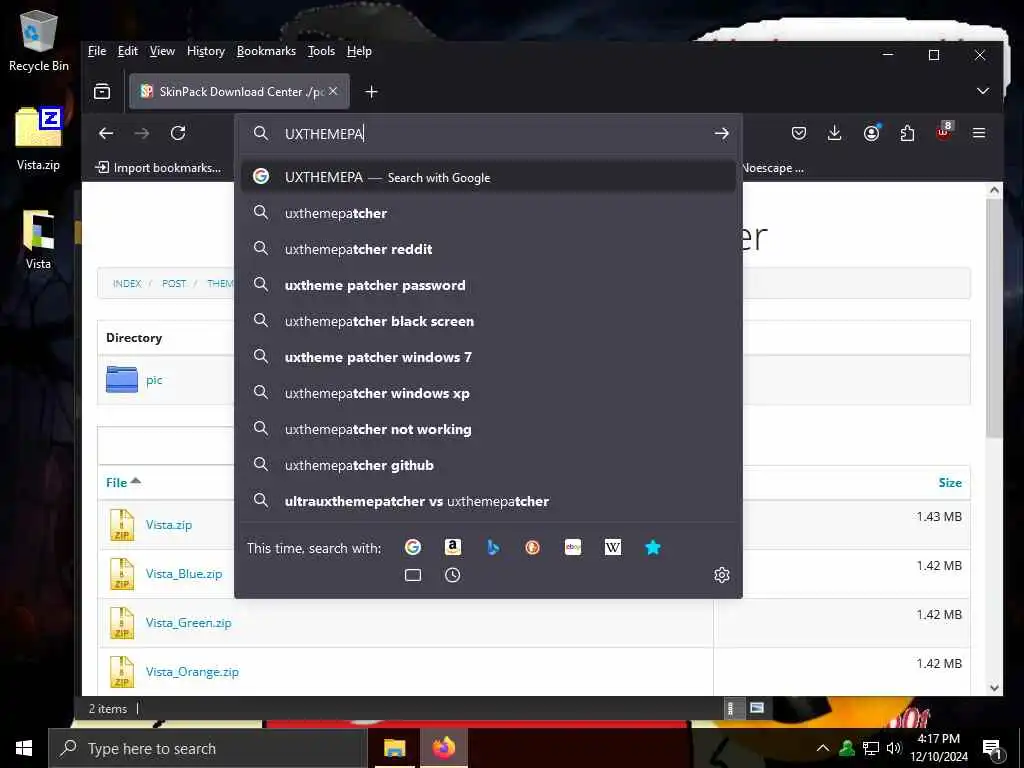The height and width of the screenshot is (768, 1024).
Task: Show hidden system tray icons chevron
Action: (x=823, y=748)
